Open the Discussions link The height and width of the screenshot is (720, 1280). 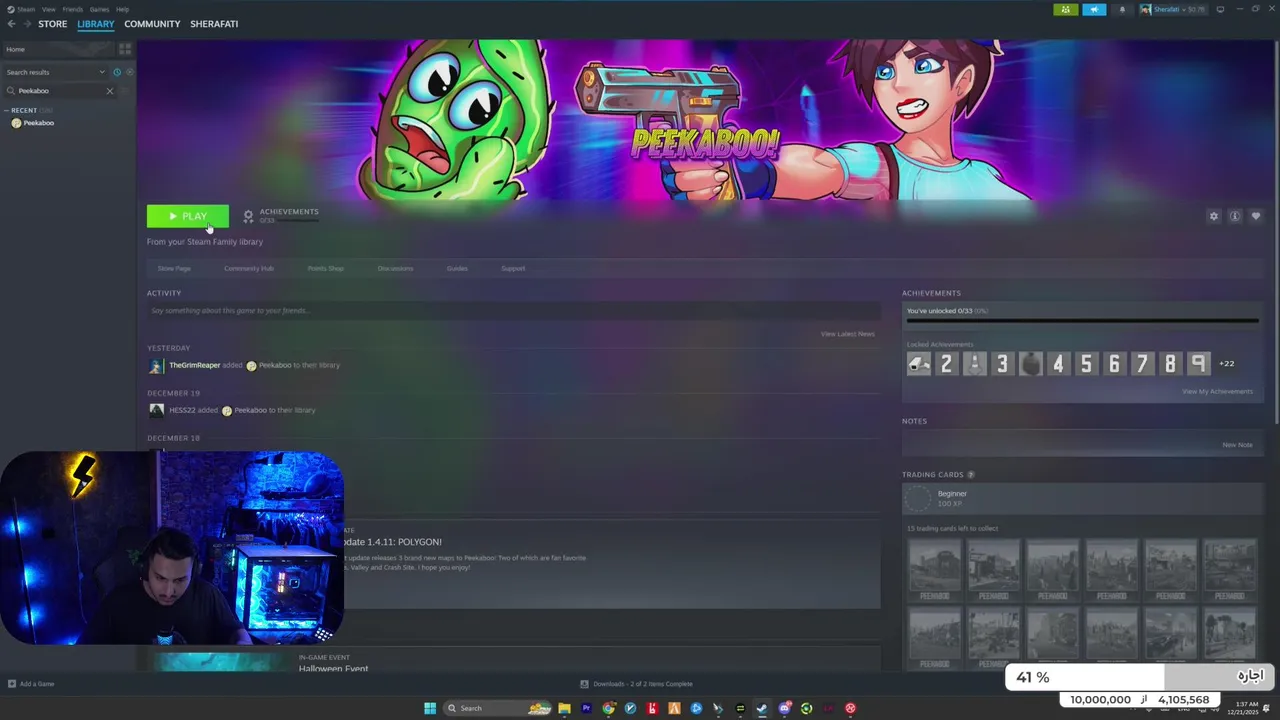(395, 268)
